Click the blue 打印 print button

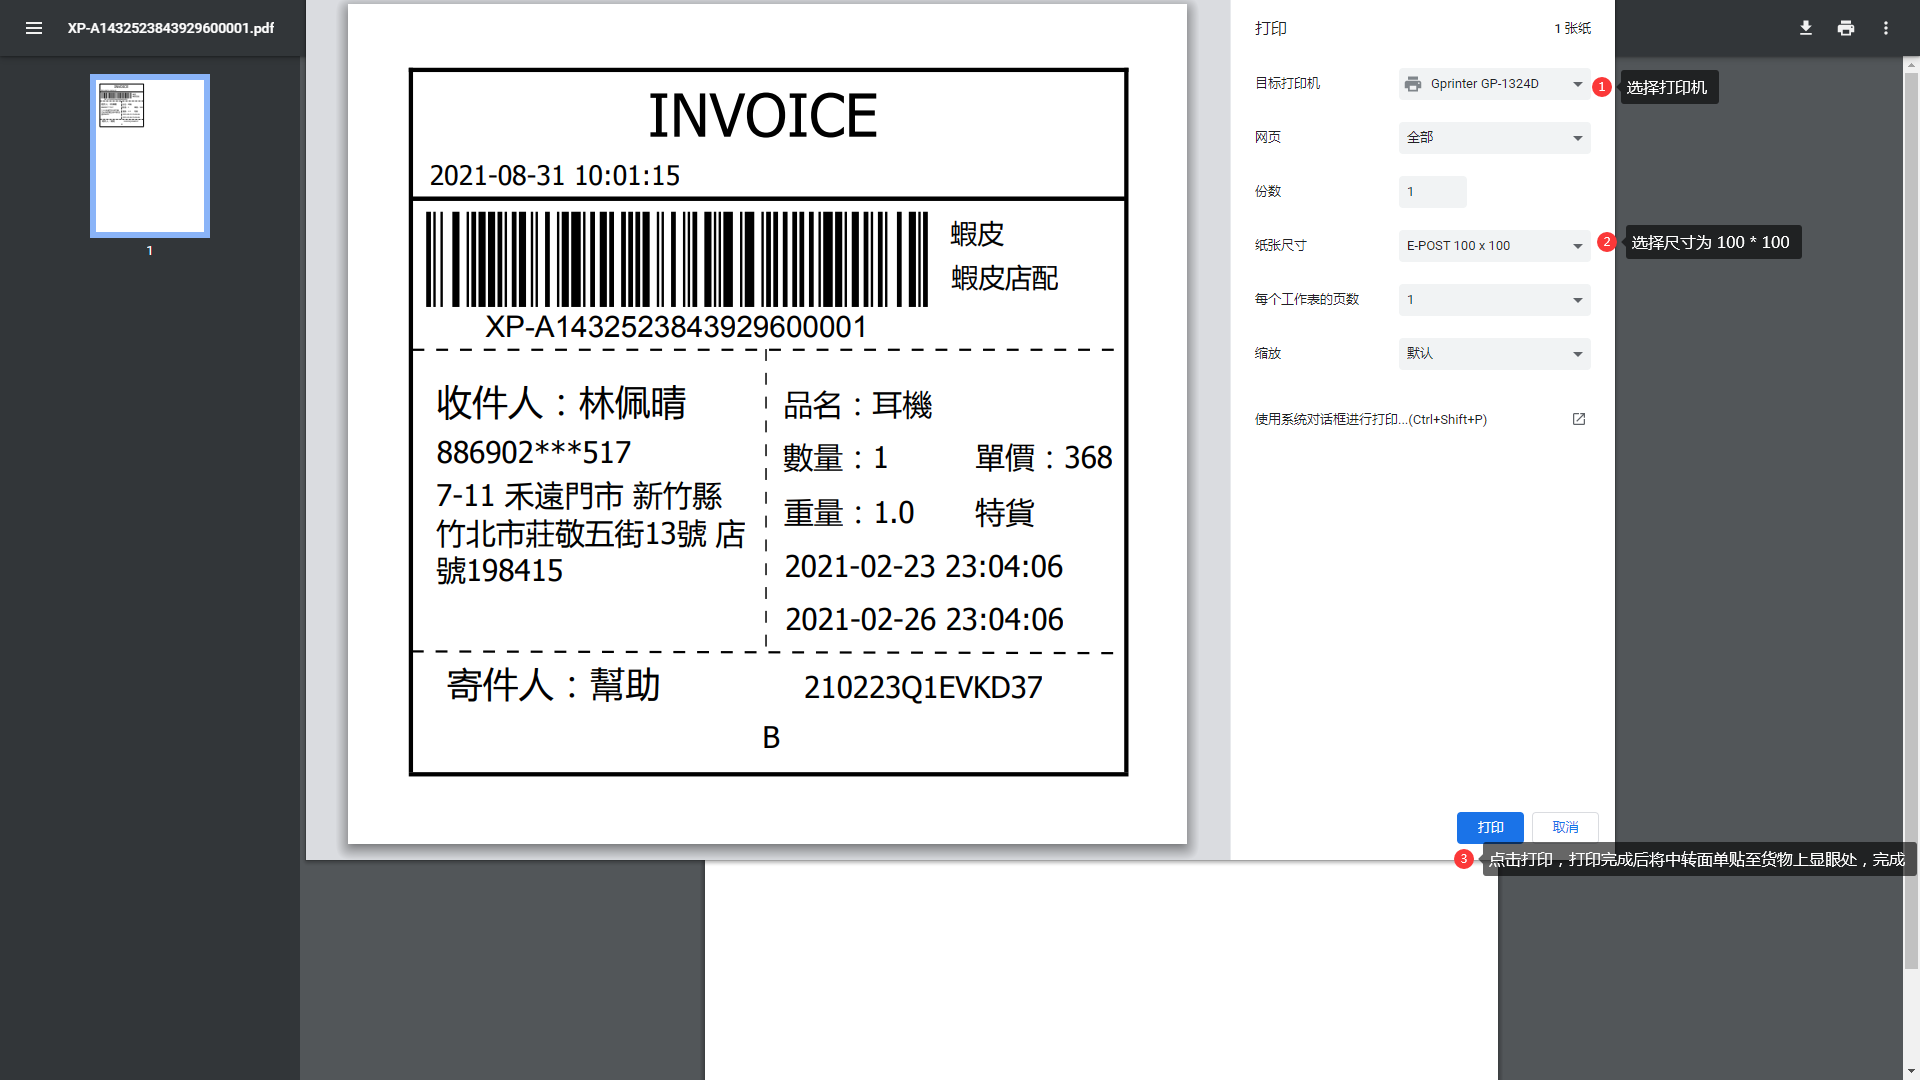coord(1490,827)
